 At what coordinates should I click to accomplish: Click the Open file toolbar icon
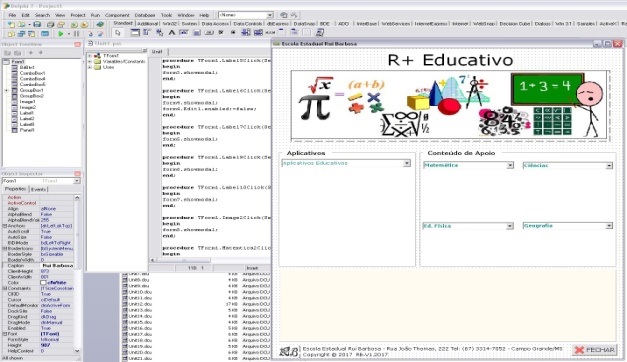tap(21, 24)
